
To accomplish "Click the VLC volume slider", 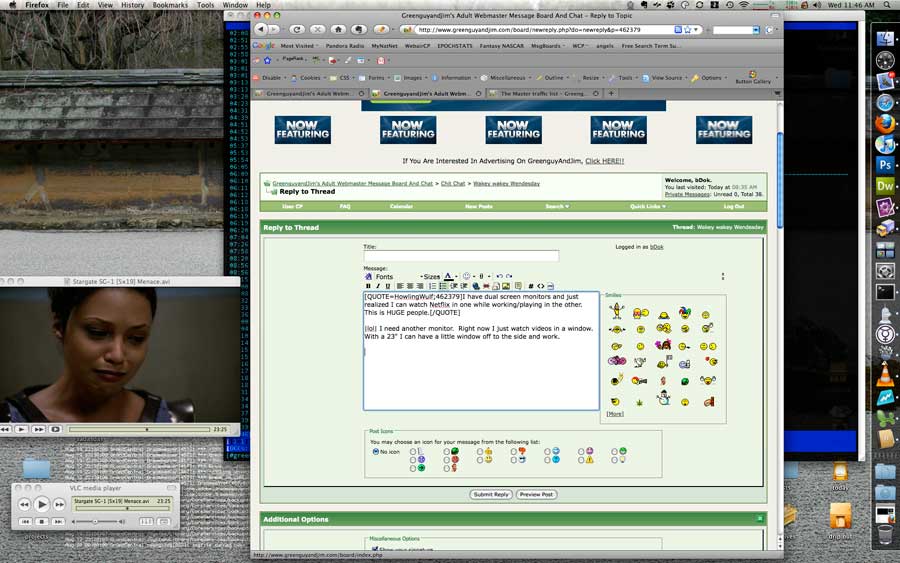I will coord(95,521).
